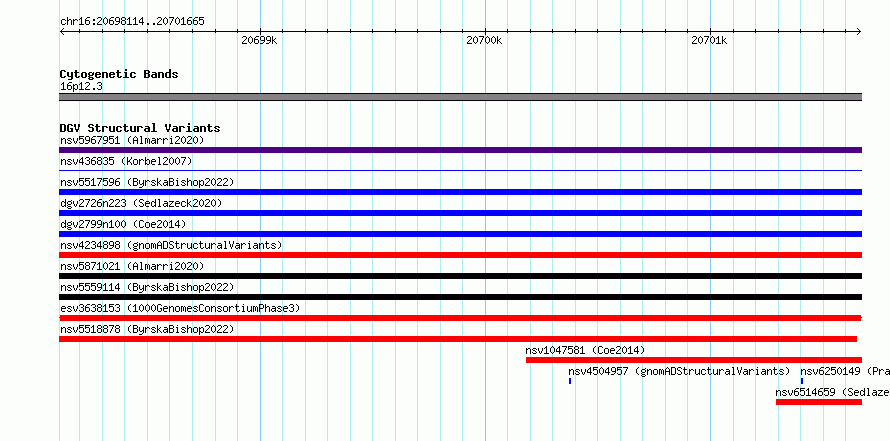This screenshot has width=890, height=441.
Task: Select the thin nsv436835 variant line
Action: [x=460, y=170]
